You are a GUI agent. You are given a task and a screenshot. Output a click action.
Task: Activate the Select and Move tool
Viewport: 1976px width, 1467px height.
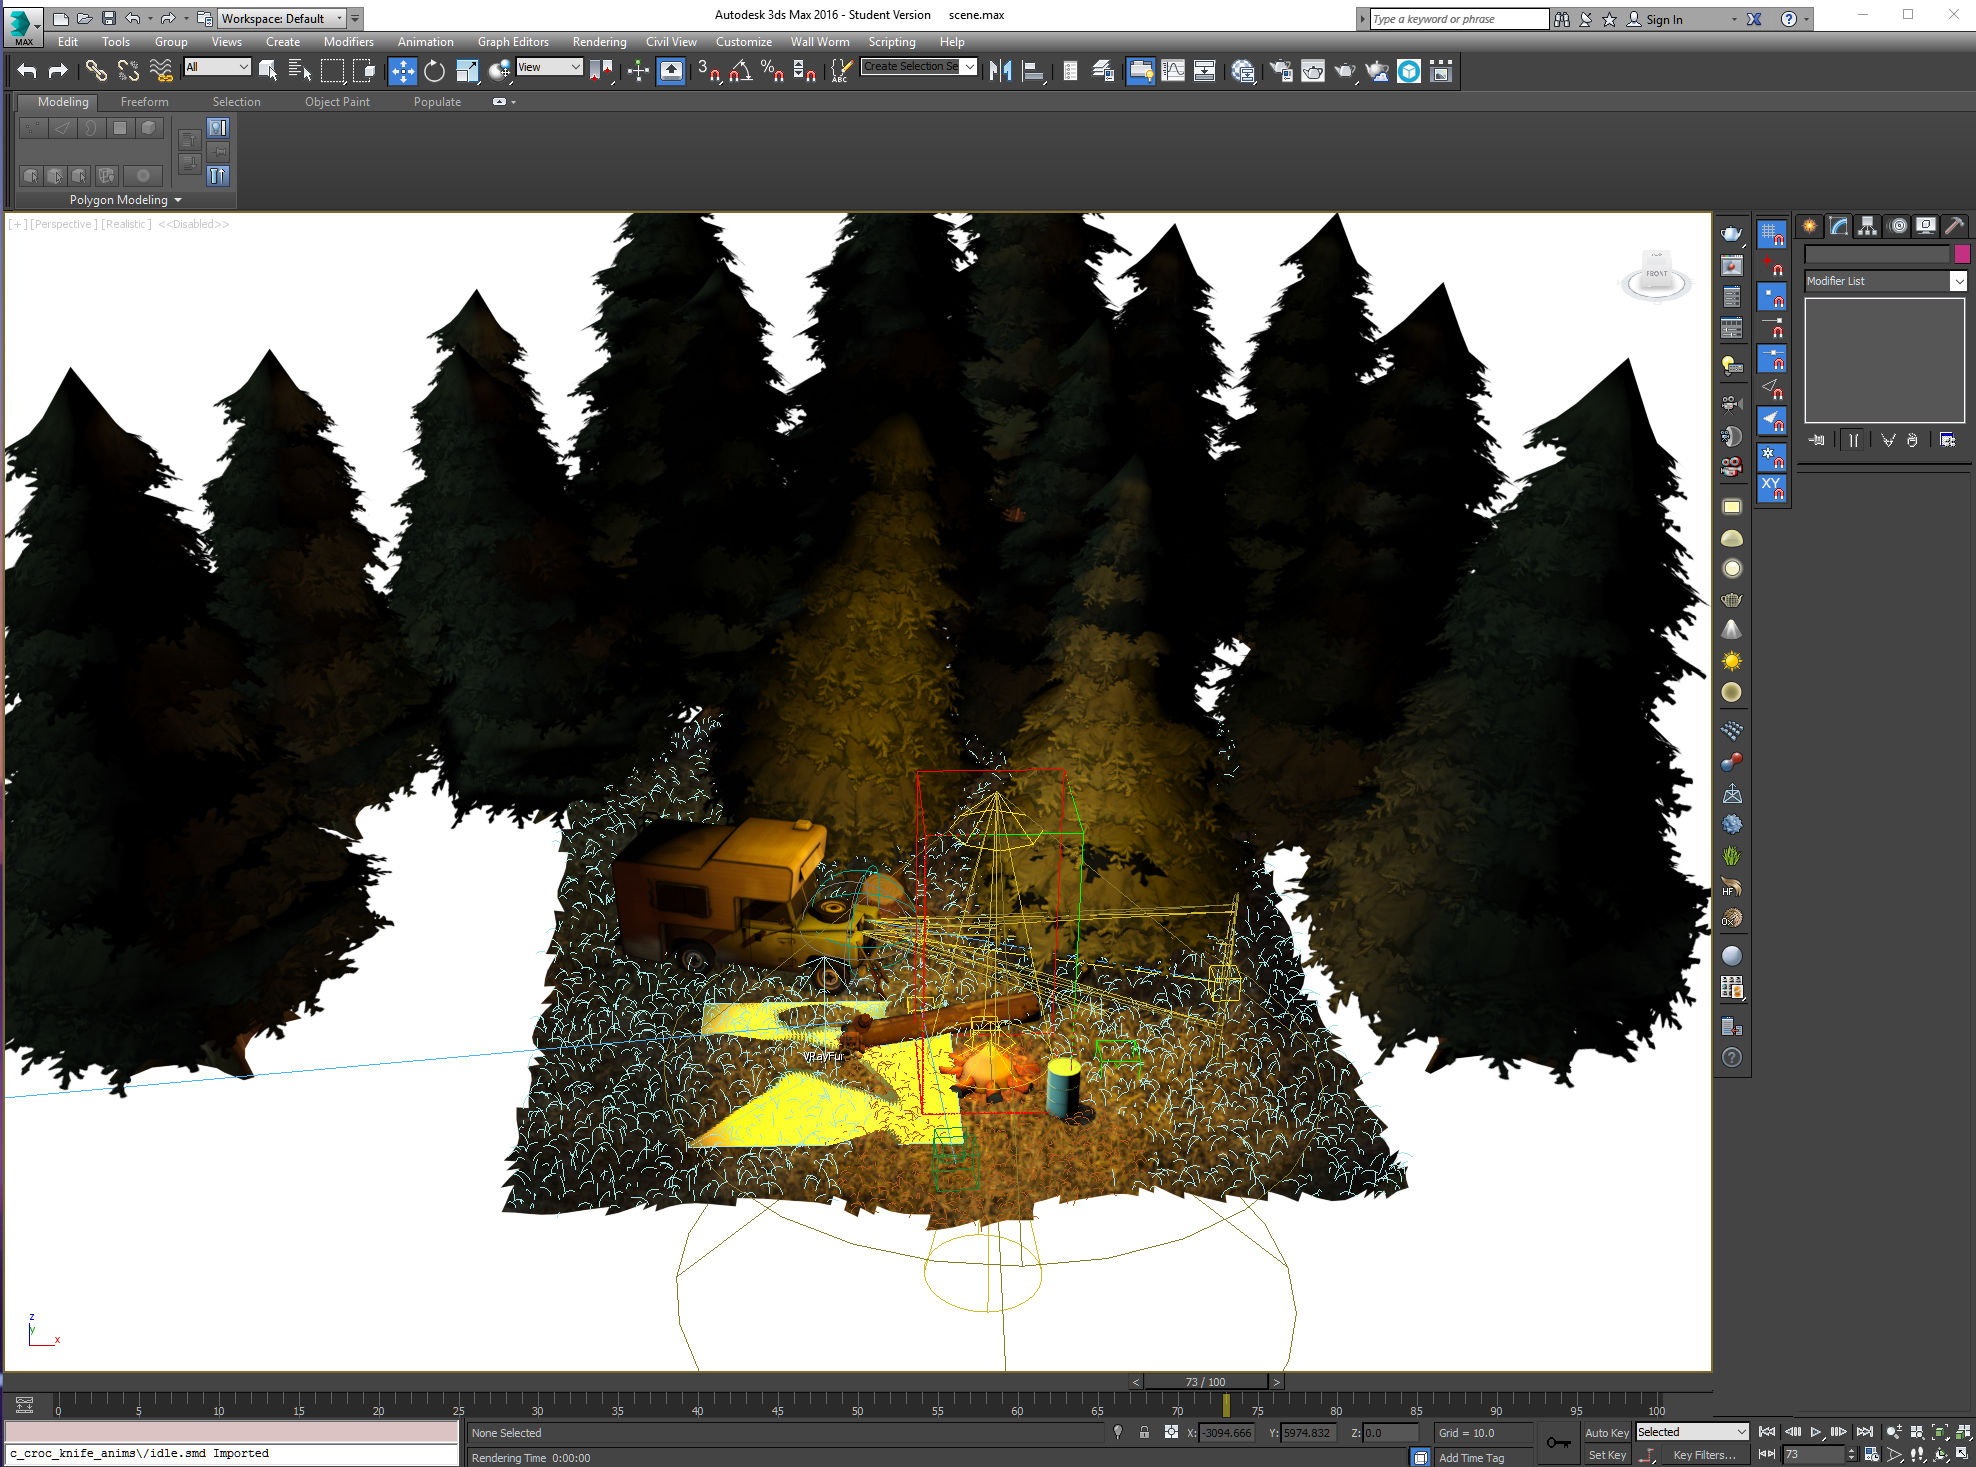click(403, 70)
